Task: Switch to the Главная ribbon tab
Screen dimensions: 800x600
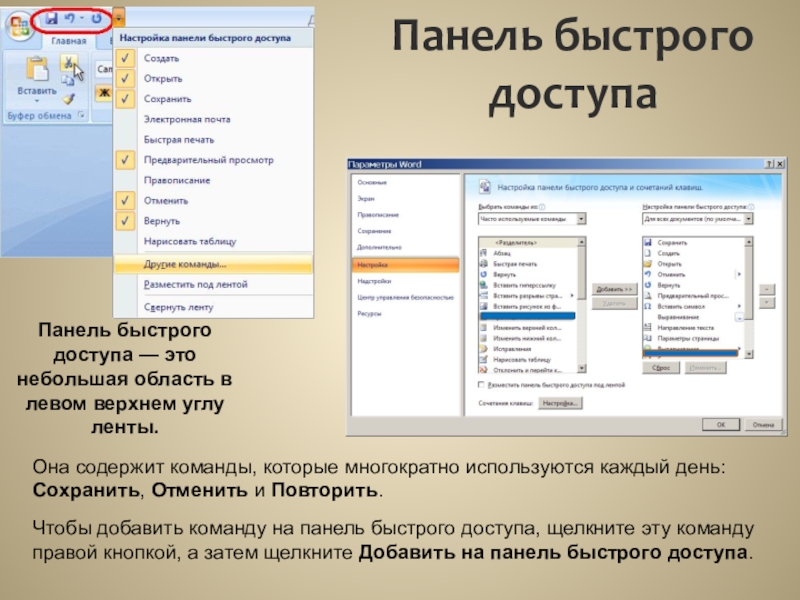Action: [69, 41]
